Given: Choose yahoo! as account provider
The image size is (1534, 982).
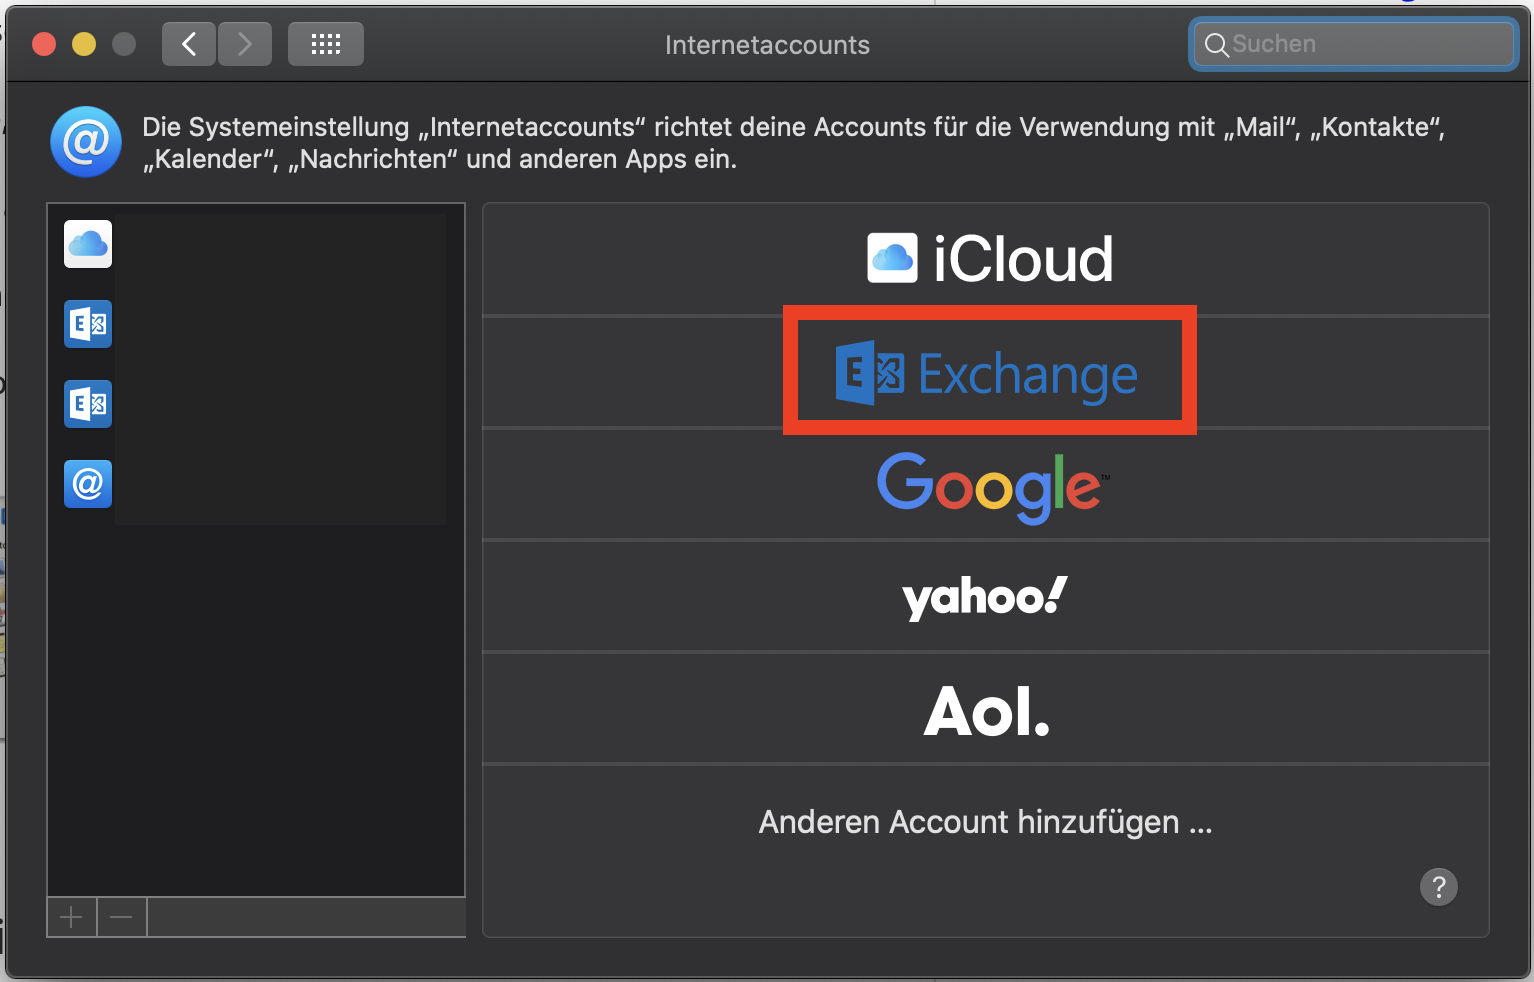Looking at the screenshot, I should point(986,597).
